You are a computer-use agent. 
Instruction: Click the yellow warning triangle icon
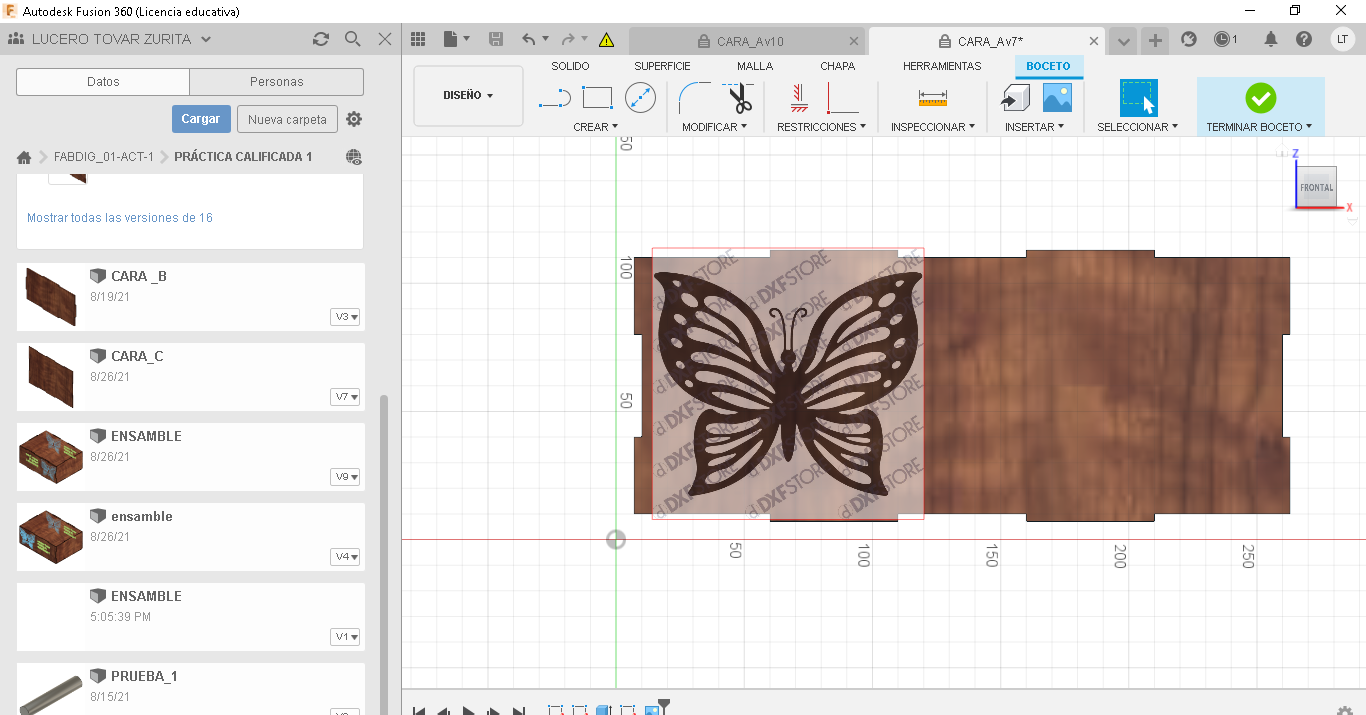click(x=606, y=40)
